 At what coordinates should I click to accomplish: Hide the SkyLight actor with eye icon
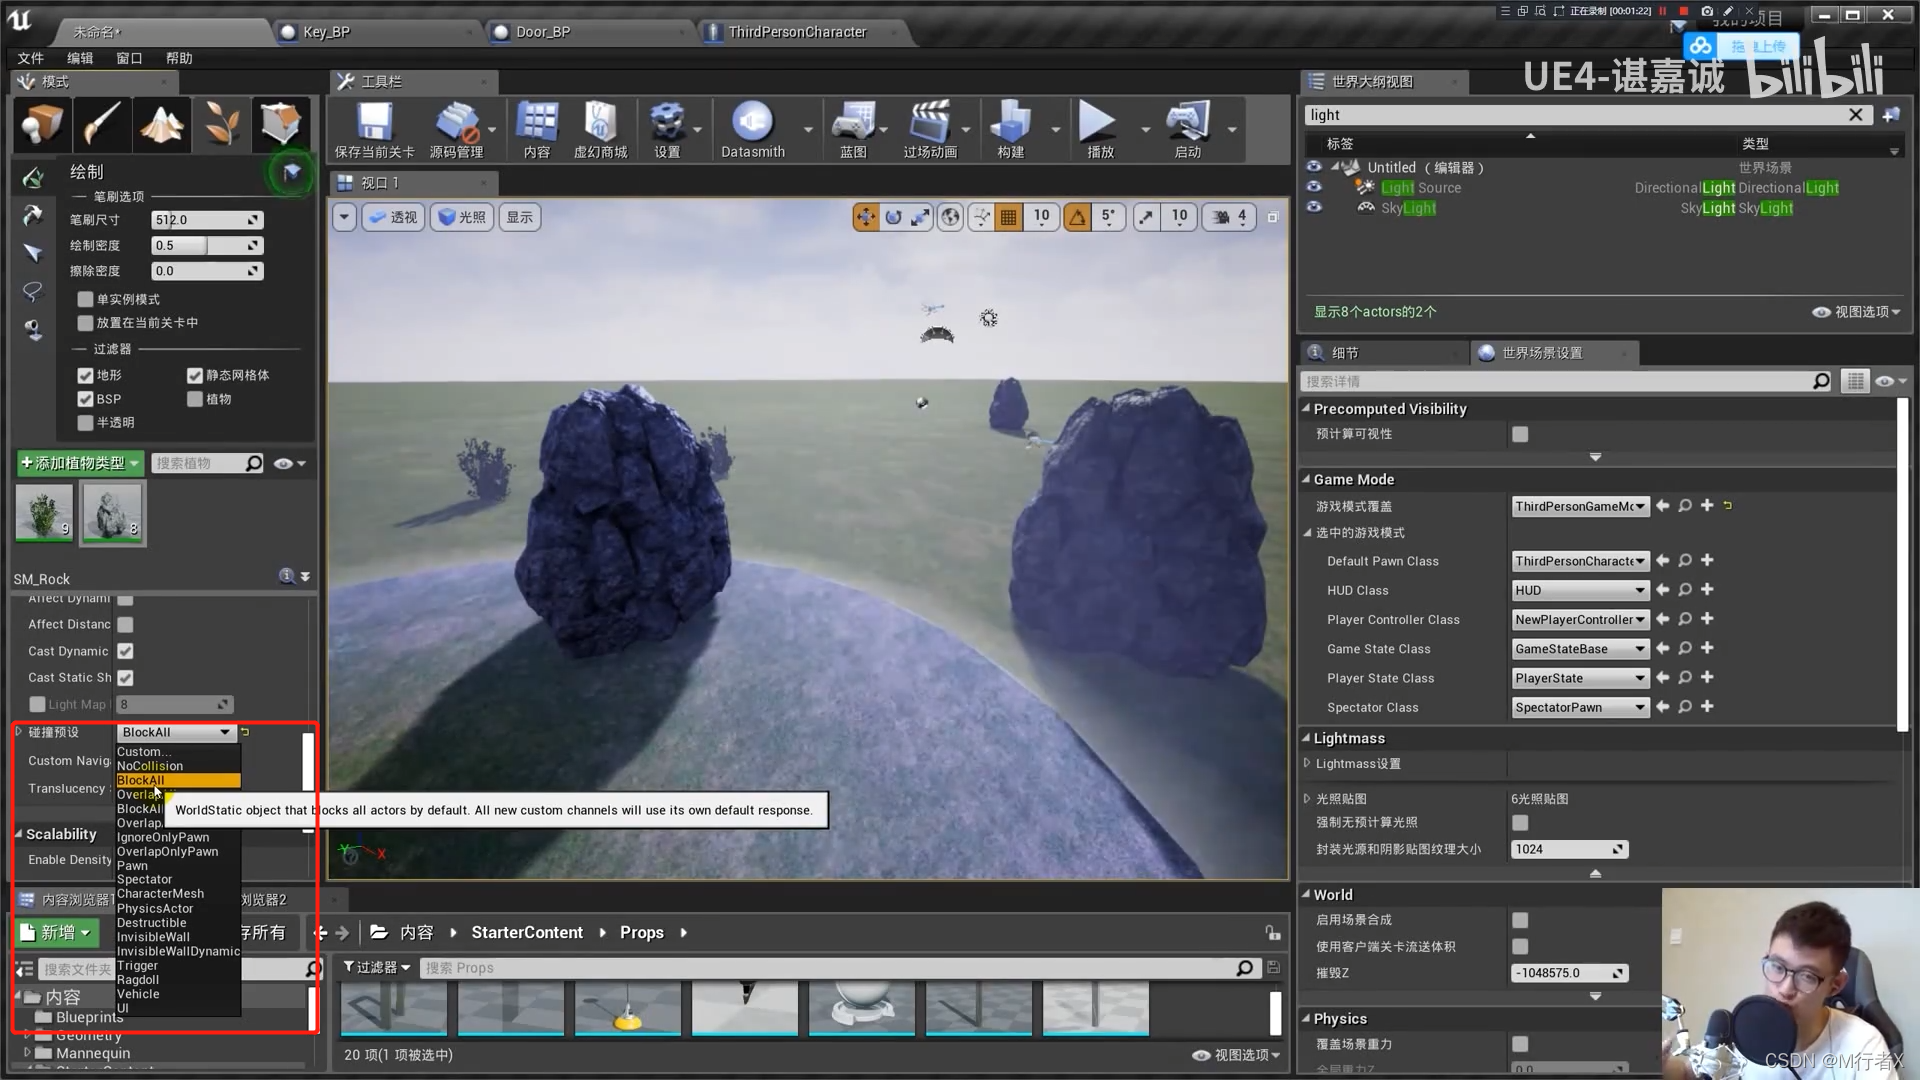[x=1314, y=208]
